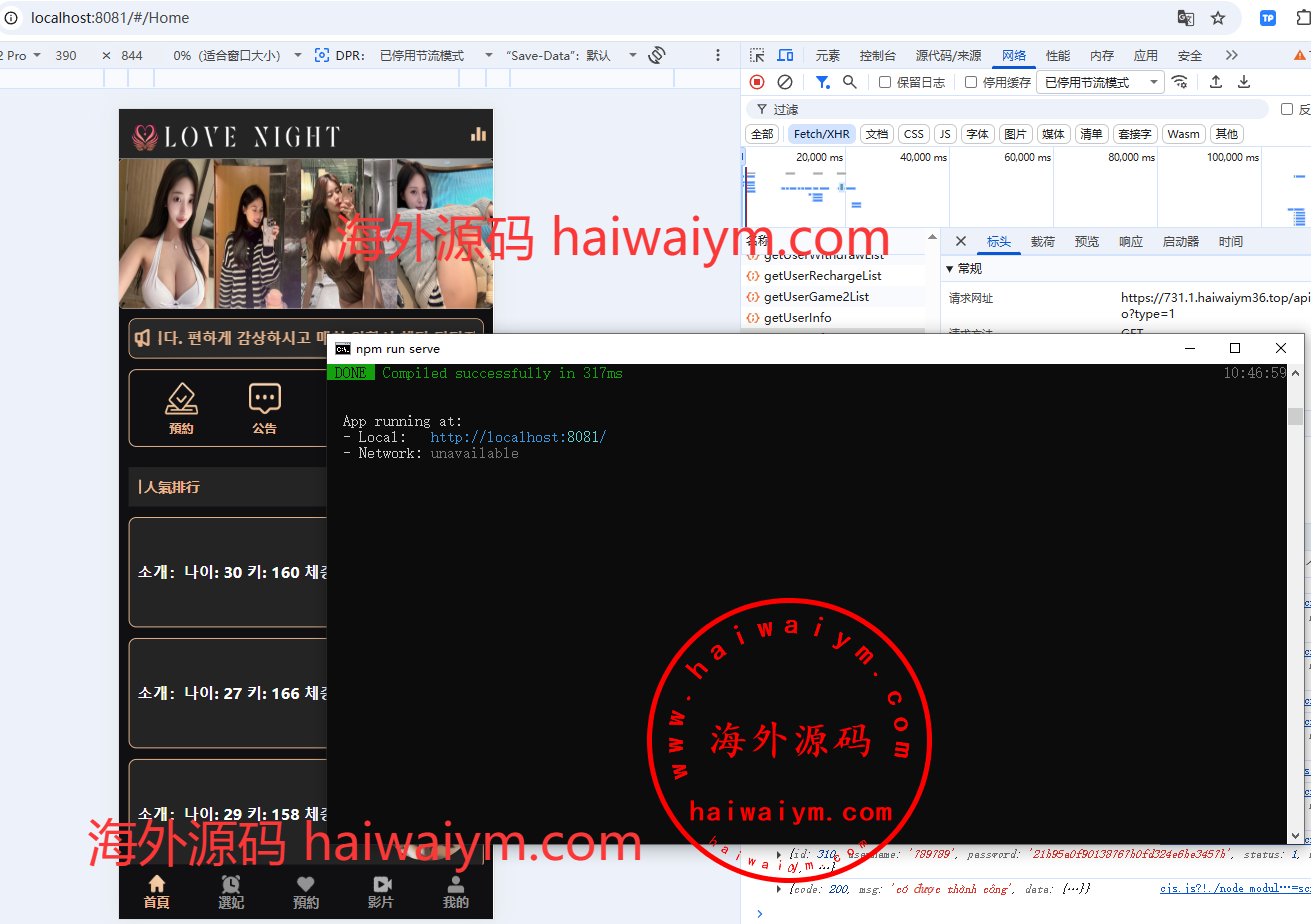
Task: Open 我的 profile in bottom navigation
Action: [x=456, y=892]
